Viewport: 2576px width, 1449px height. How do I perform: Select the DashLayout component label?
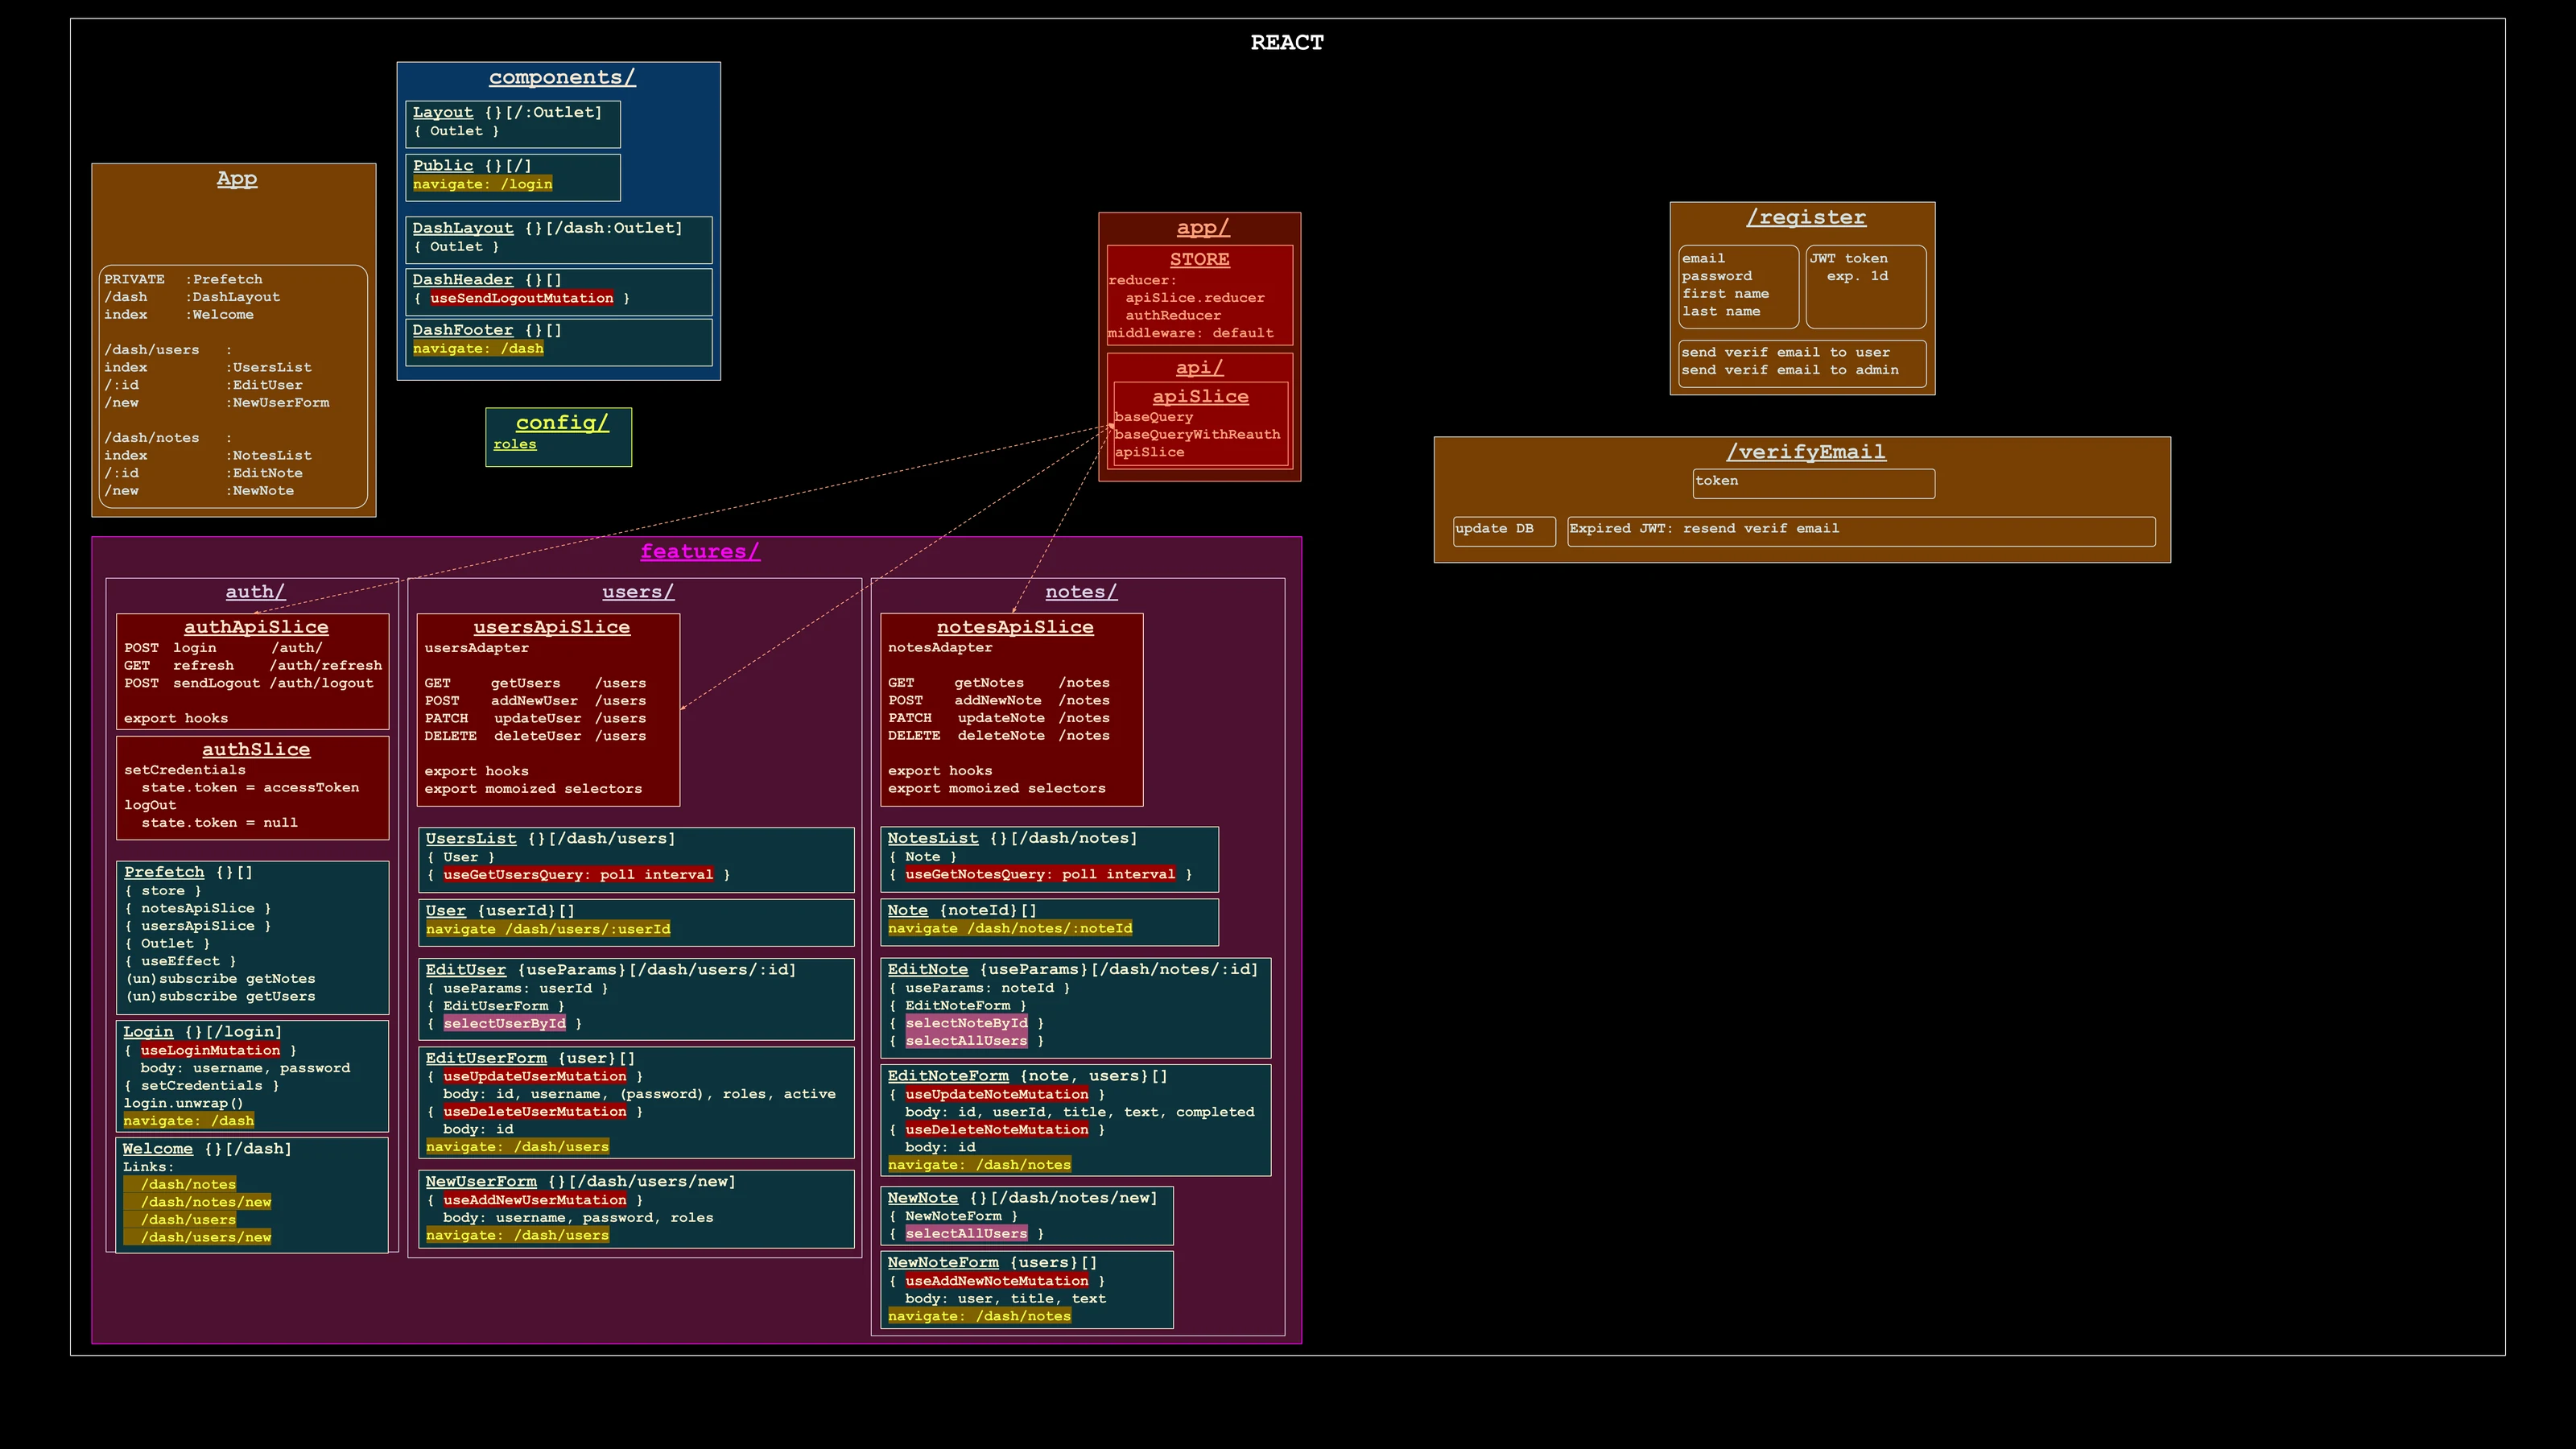click(x=462, y=228)
